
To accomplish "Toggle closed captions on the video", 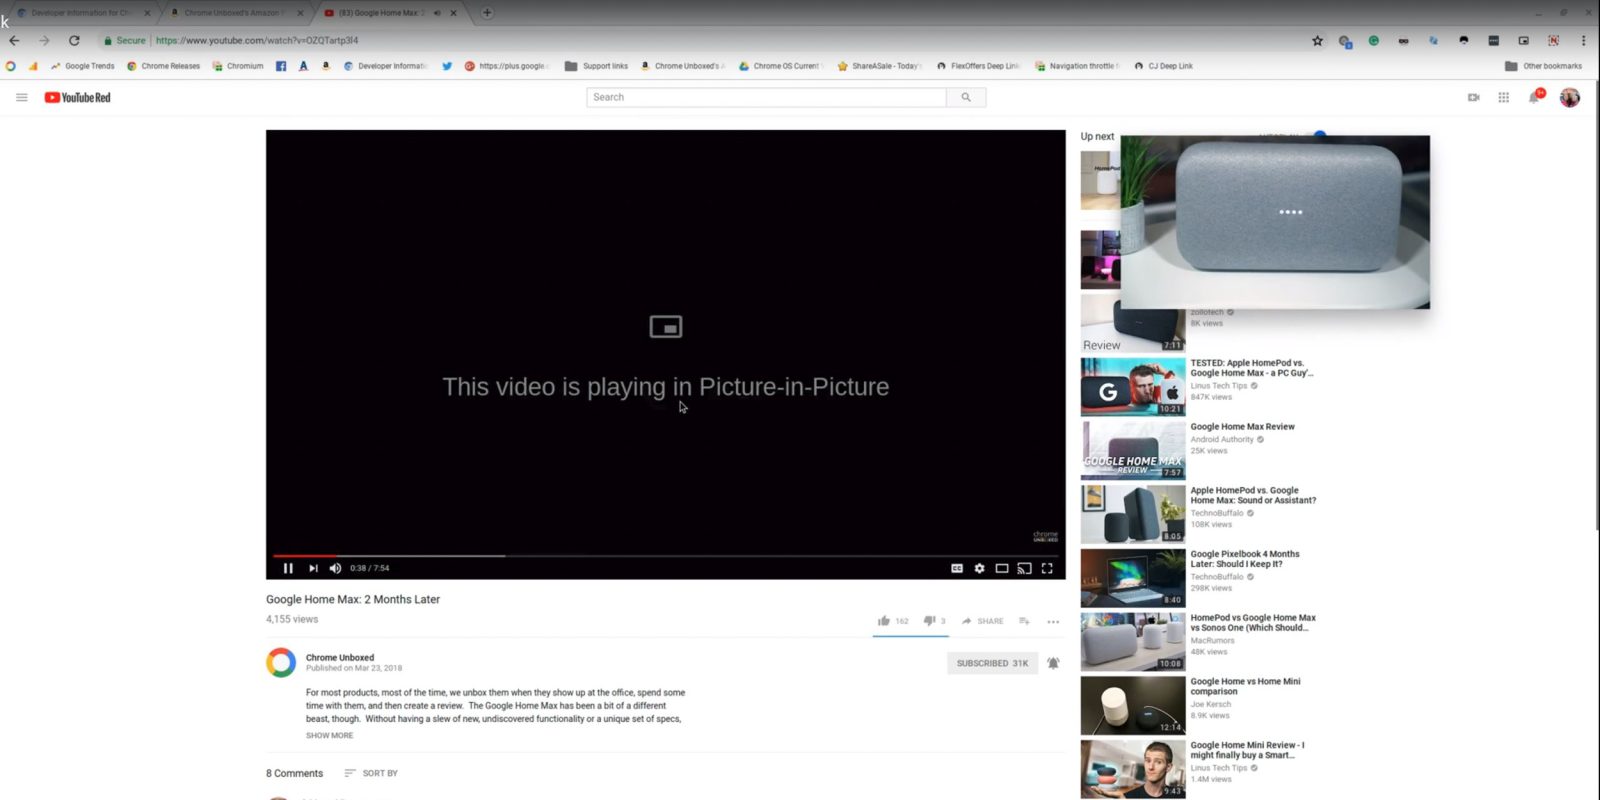I will pyautogui.click(x=957, y=568).
